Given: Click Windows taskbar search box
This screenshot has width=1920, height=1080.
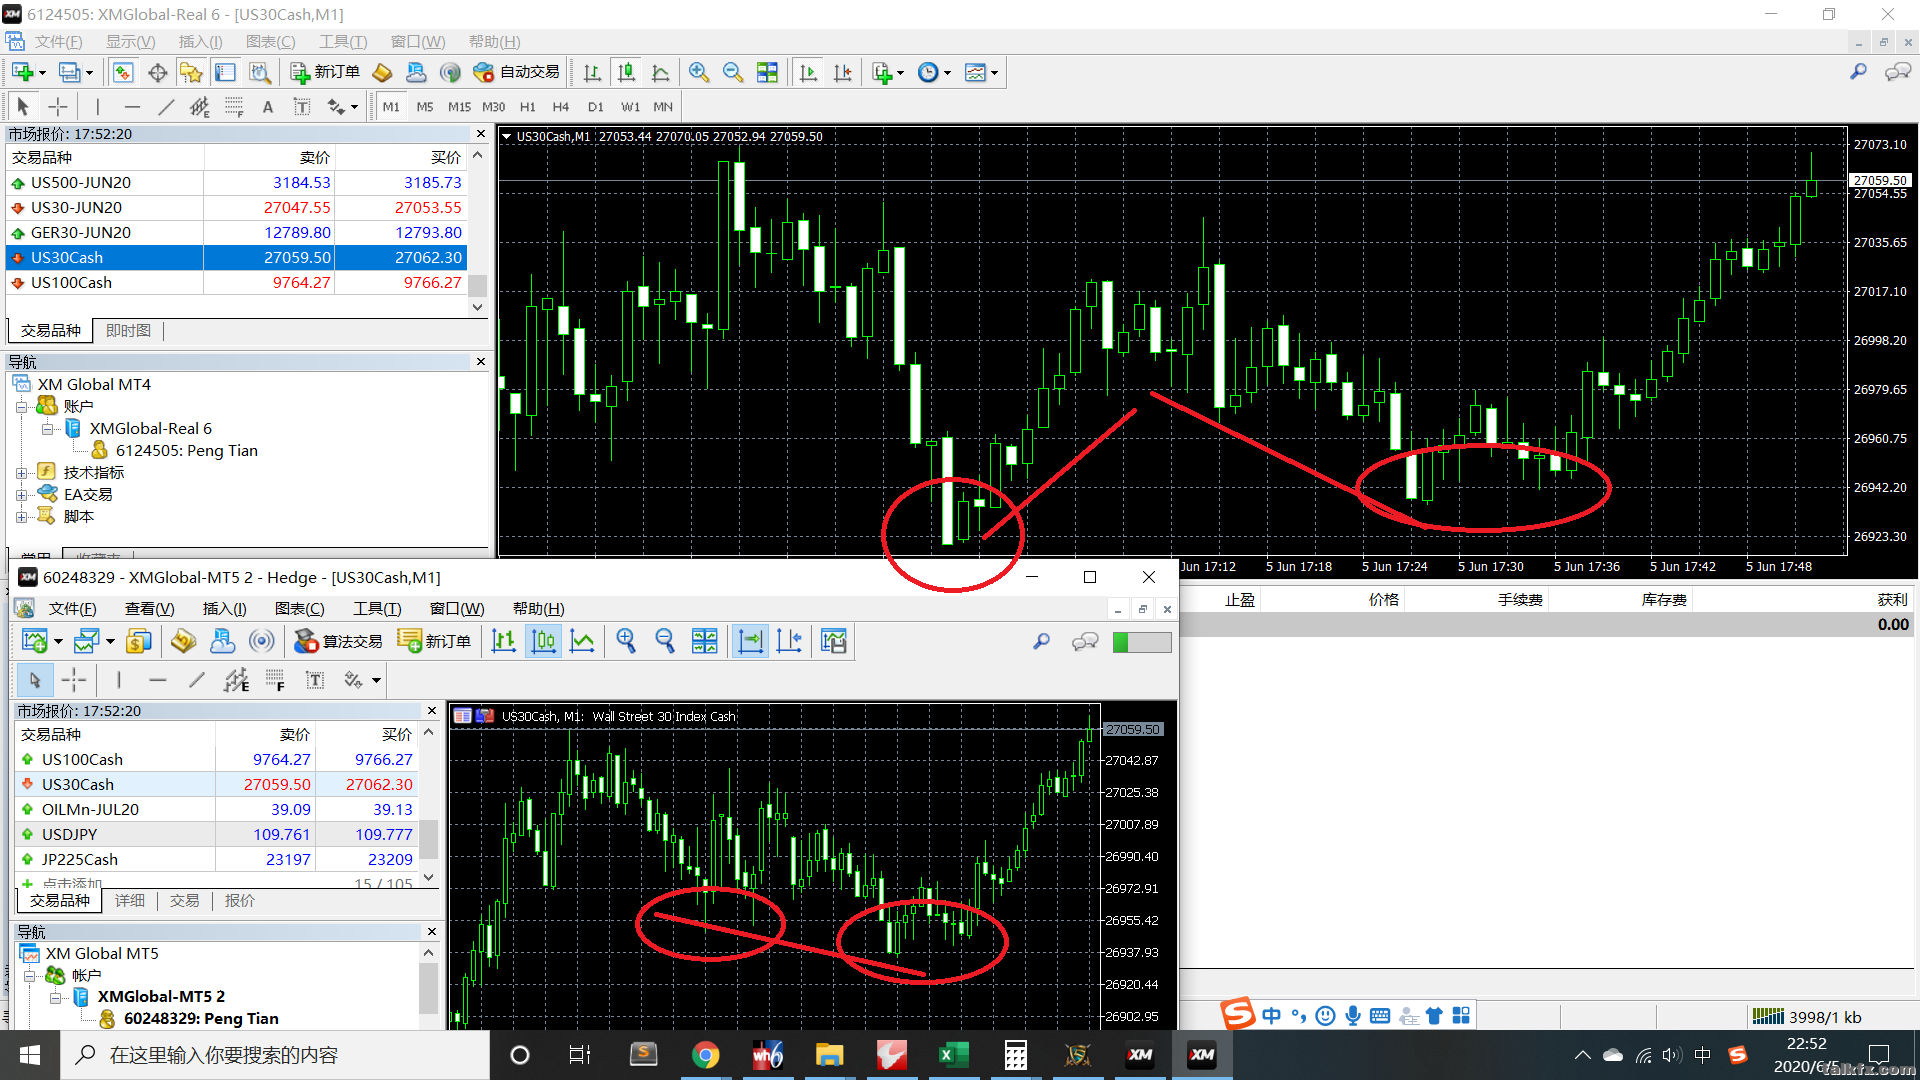Looking at the screenshot, I should (275, 1055).
